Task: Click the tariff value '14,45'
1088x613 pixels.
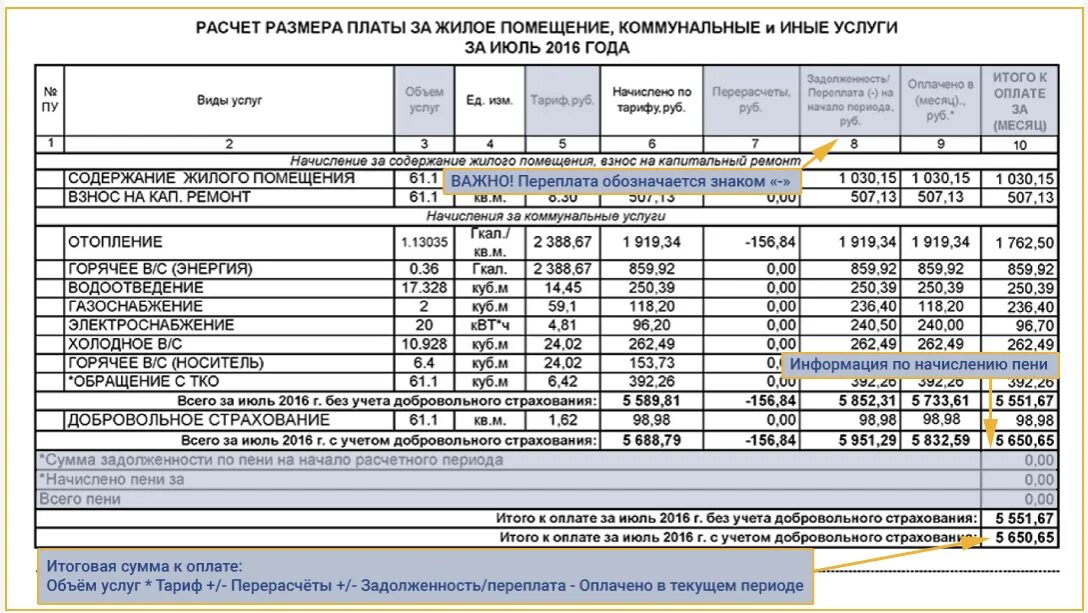Action: coord(563,288)
